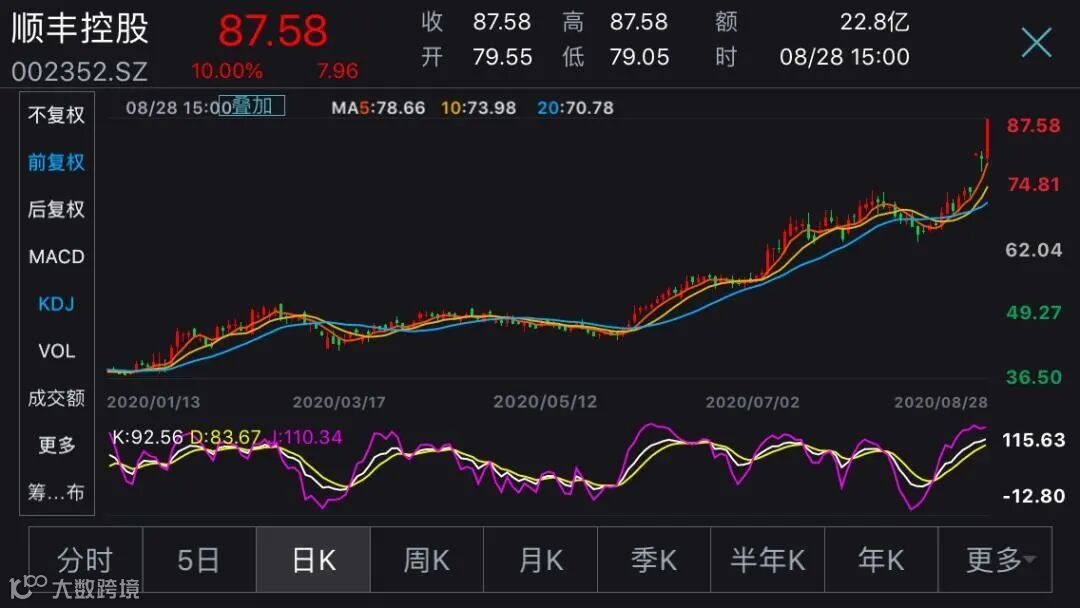
Task: Click K:92.56 KDJ value
Action: [x=147, y=437]
